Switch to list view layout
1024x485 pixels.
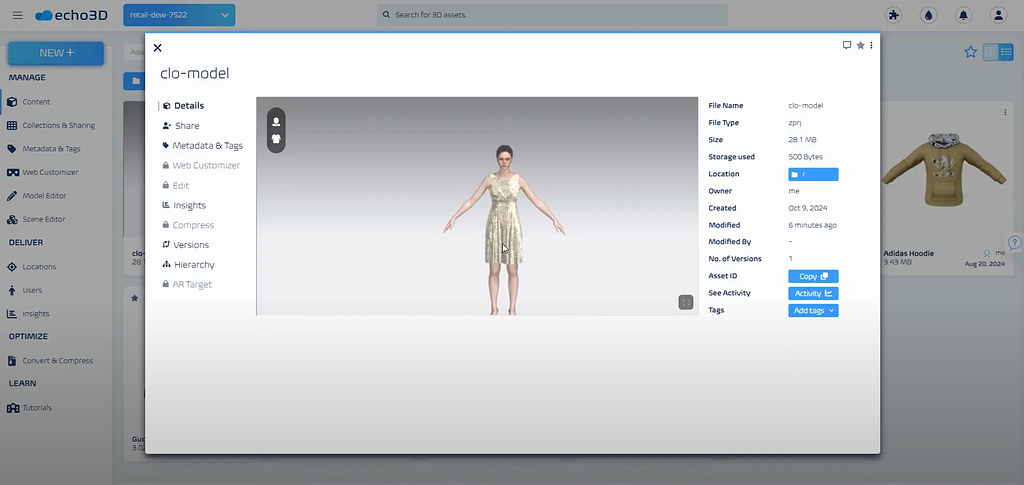coord(1006,52)
